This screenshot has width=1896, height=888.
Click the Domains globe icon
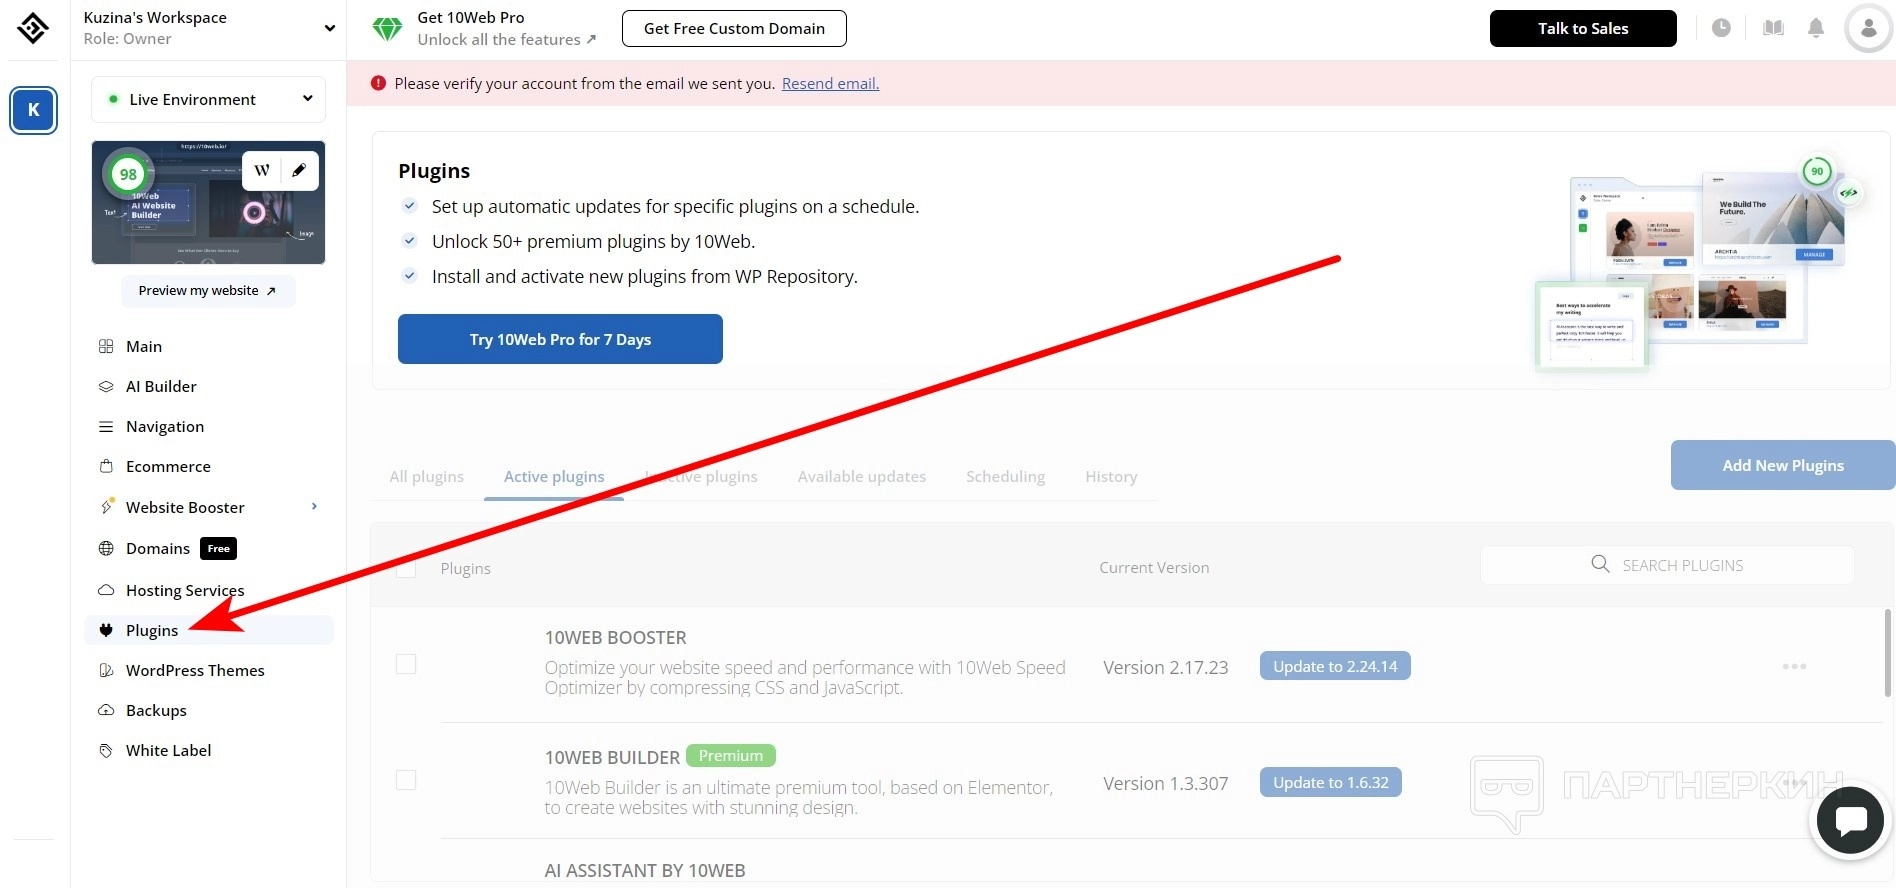pos(106,548)
